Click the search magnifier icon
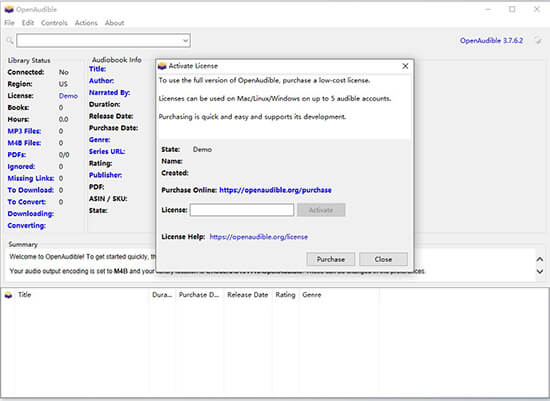550x401 pixels. pos(10,41)
